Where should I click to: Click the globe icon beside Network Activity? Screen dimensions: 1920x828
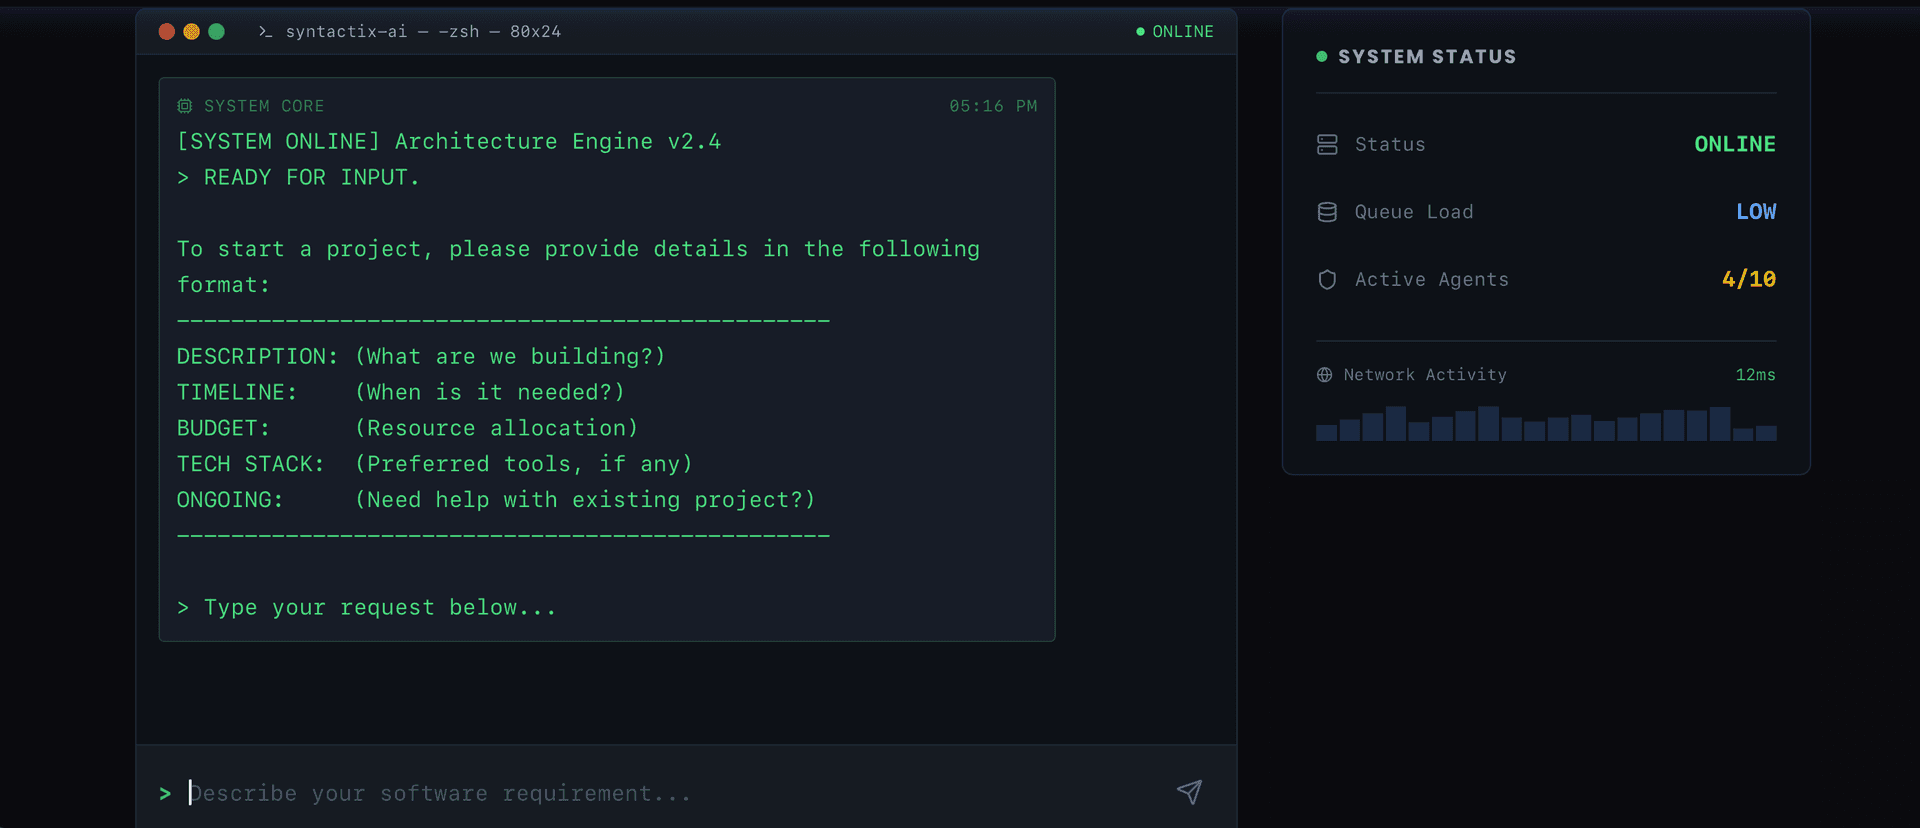point(1324,375)
